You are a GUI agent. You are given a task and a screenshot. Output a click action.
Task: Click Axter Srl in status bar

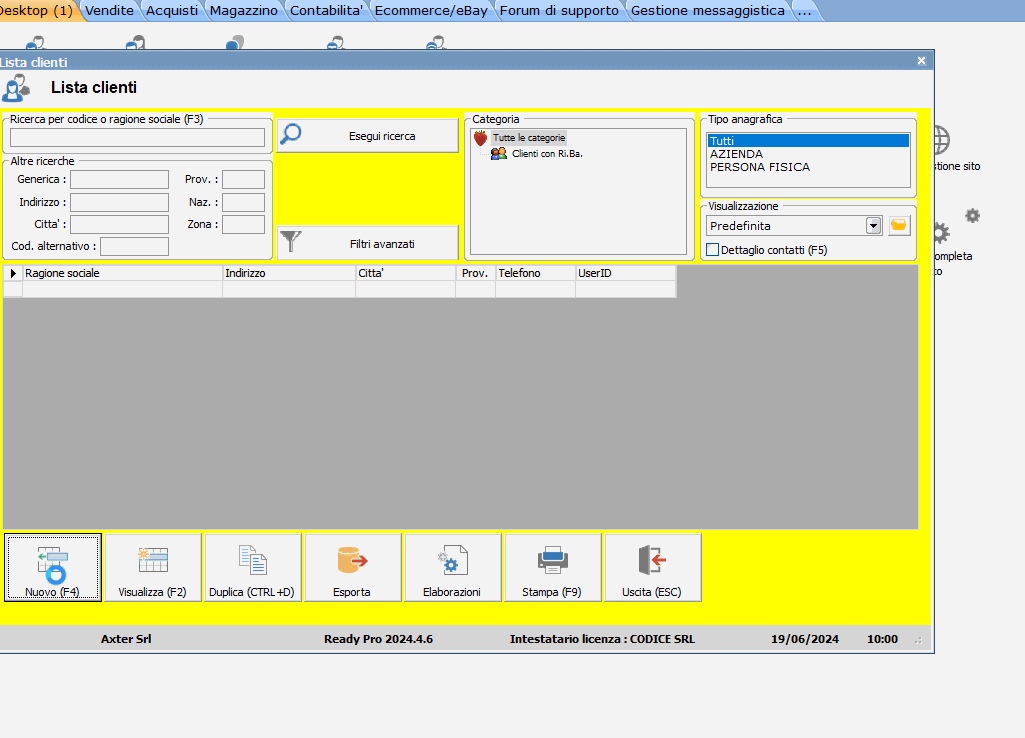click(x=126, y=639)
